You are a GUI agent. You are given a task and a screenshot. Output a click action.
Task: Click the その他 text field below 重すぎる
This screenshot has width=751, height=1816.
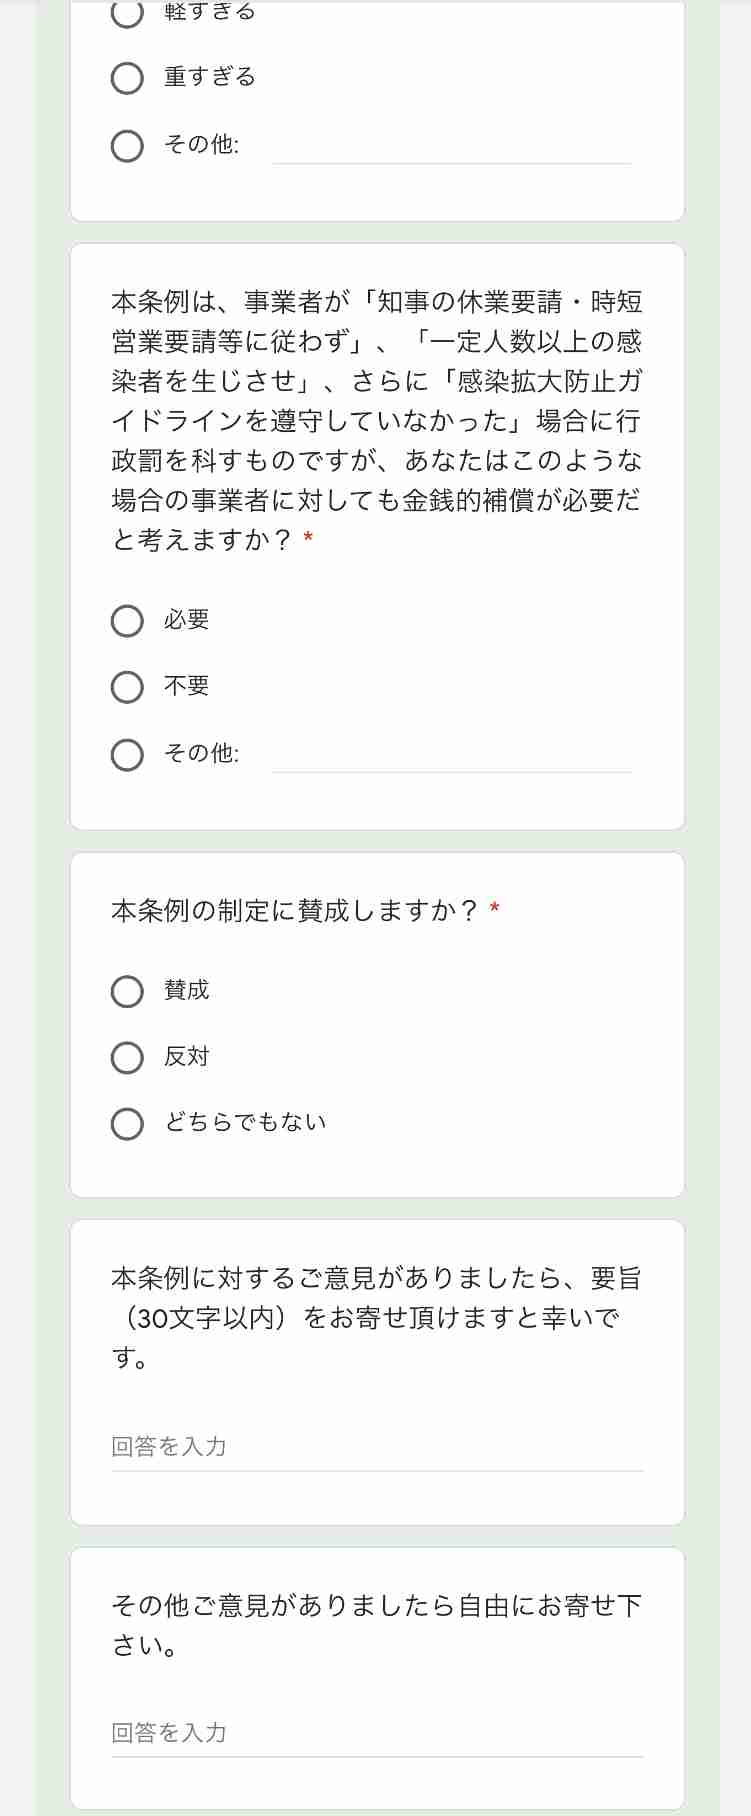point(452,146)
